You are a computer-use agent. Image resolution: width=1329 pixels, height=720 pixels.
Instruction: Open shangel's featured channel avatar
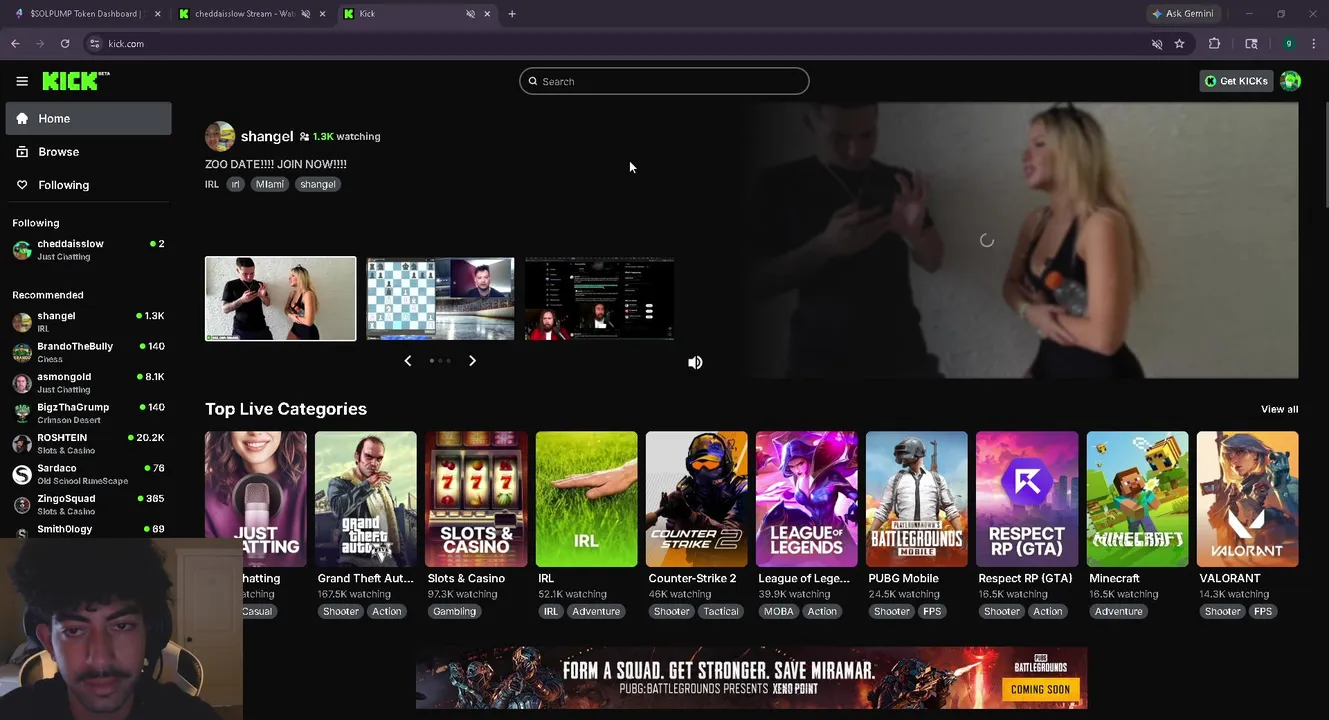pos(220,136)
